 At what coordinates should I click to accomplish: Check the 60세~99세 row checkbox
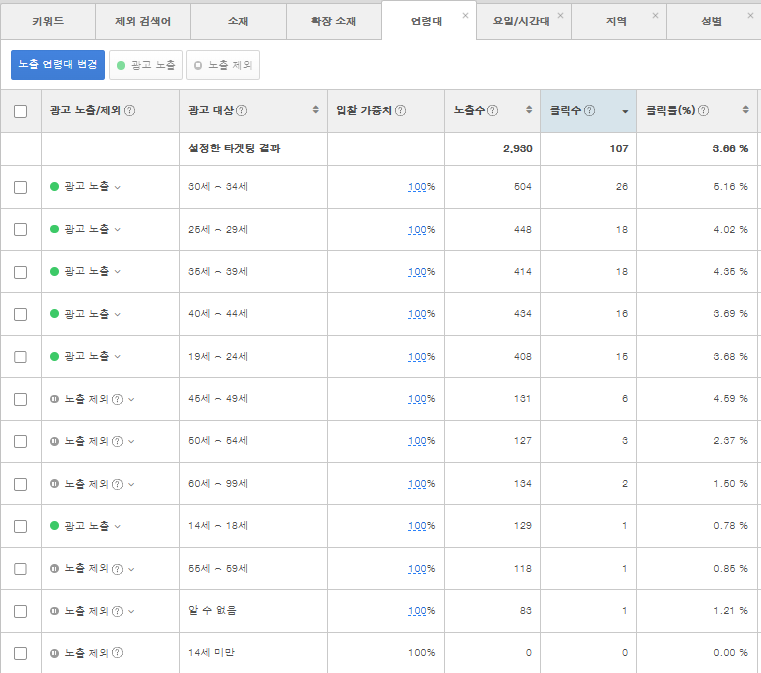coord(20,484)
